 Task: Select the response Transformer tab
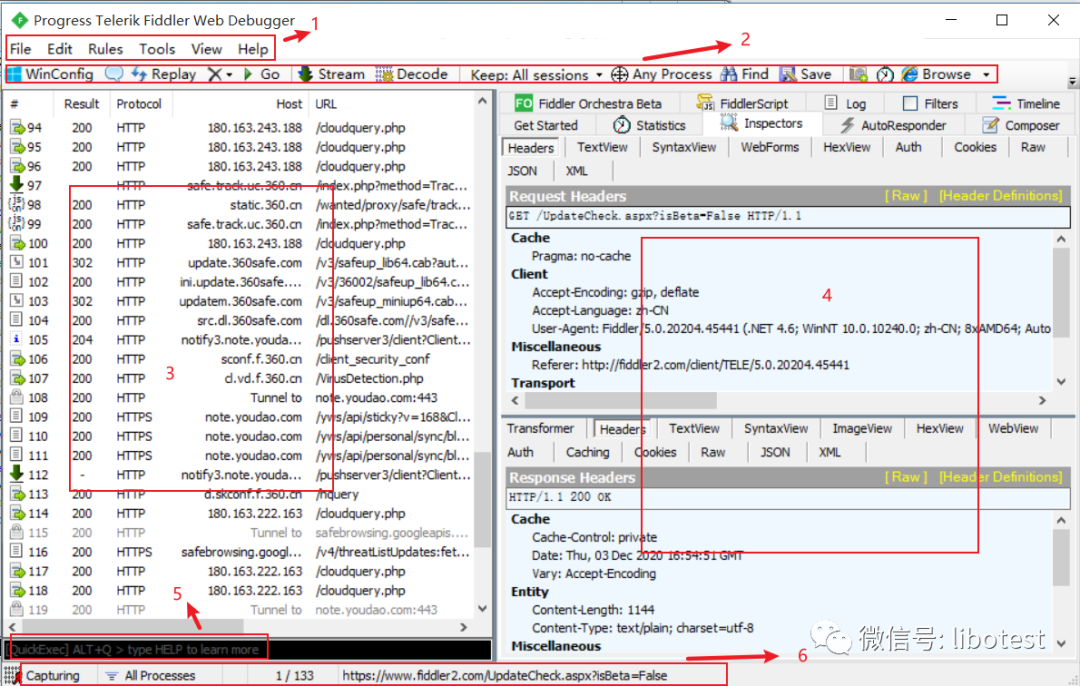[540, 428]
